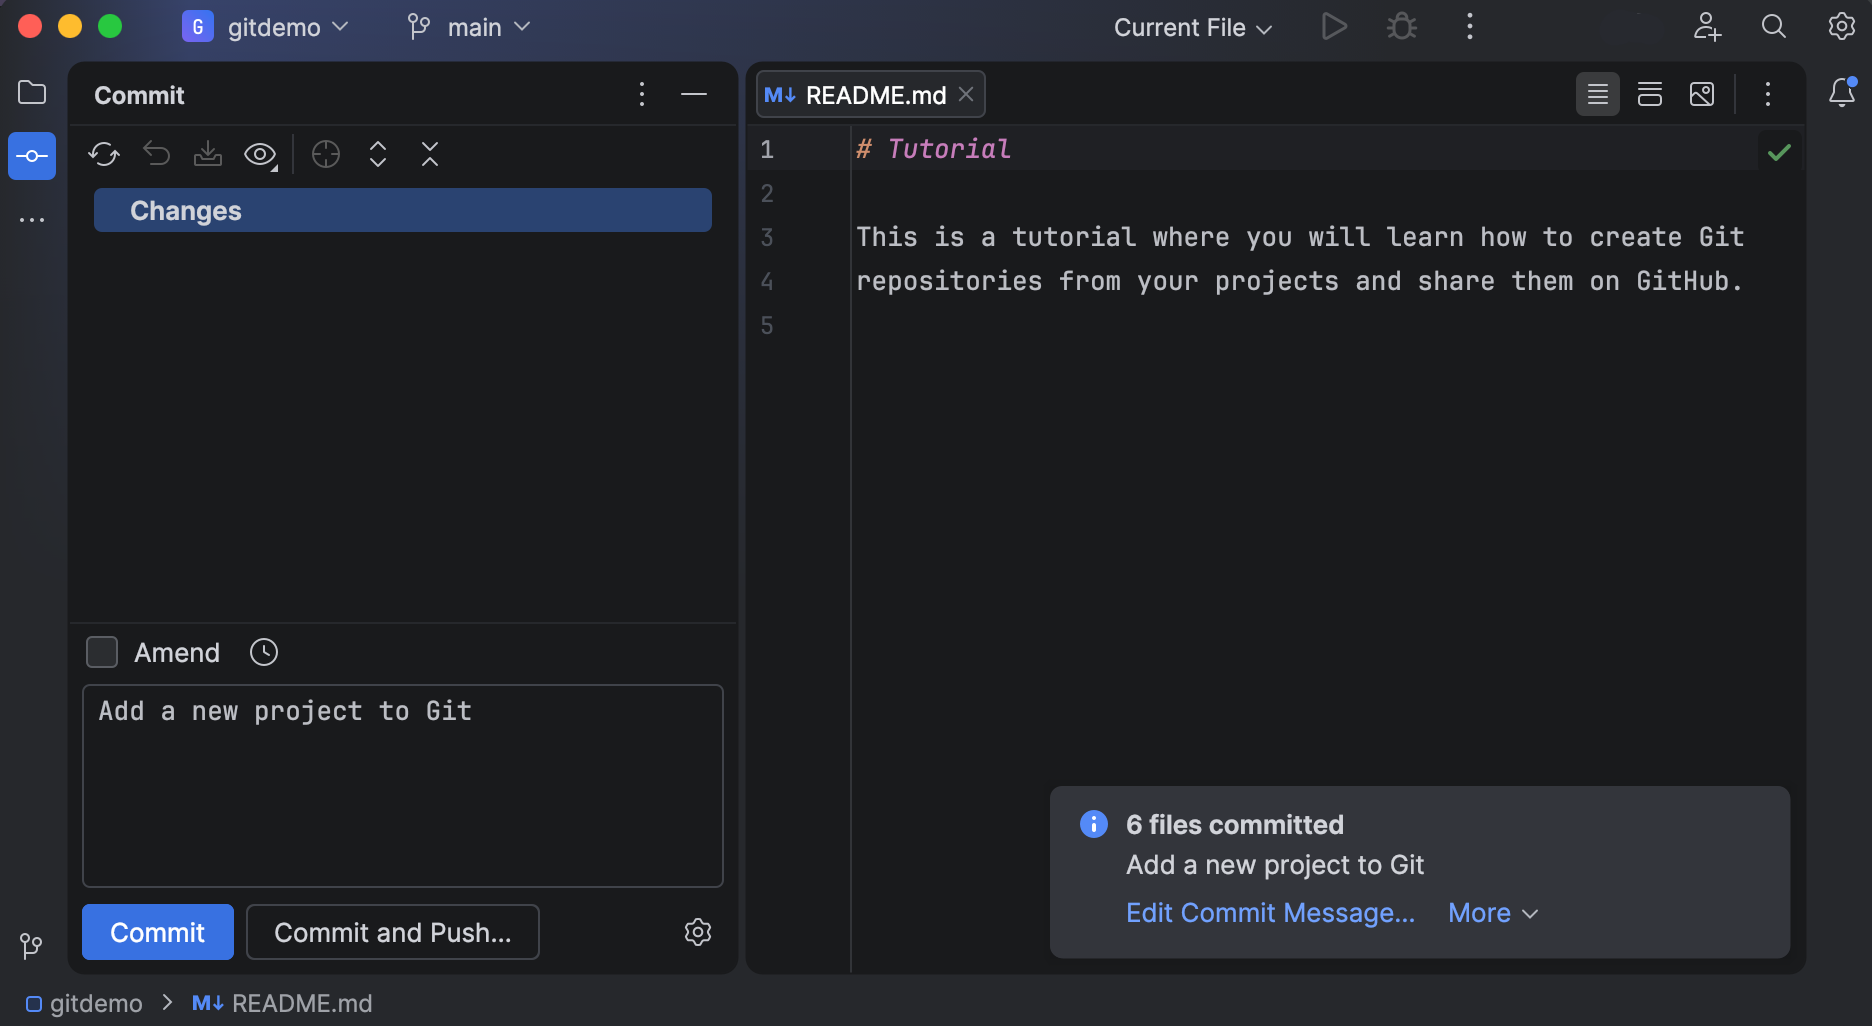Image resolution: width=1872 pixels, height=1026 pixels.
Task: Open commit options gear icon
Action: click(698, 932)
